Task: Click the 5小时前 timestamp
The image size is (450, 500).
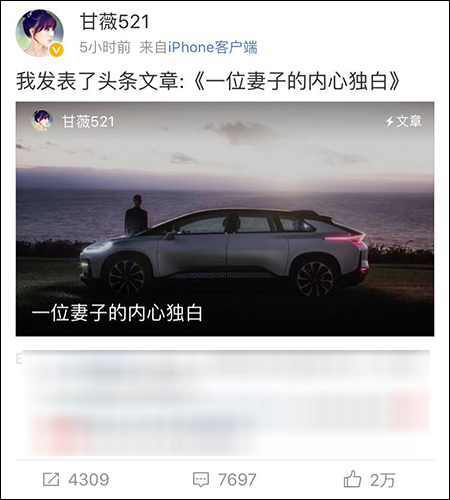Action: [x=105, y=47]
